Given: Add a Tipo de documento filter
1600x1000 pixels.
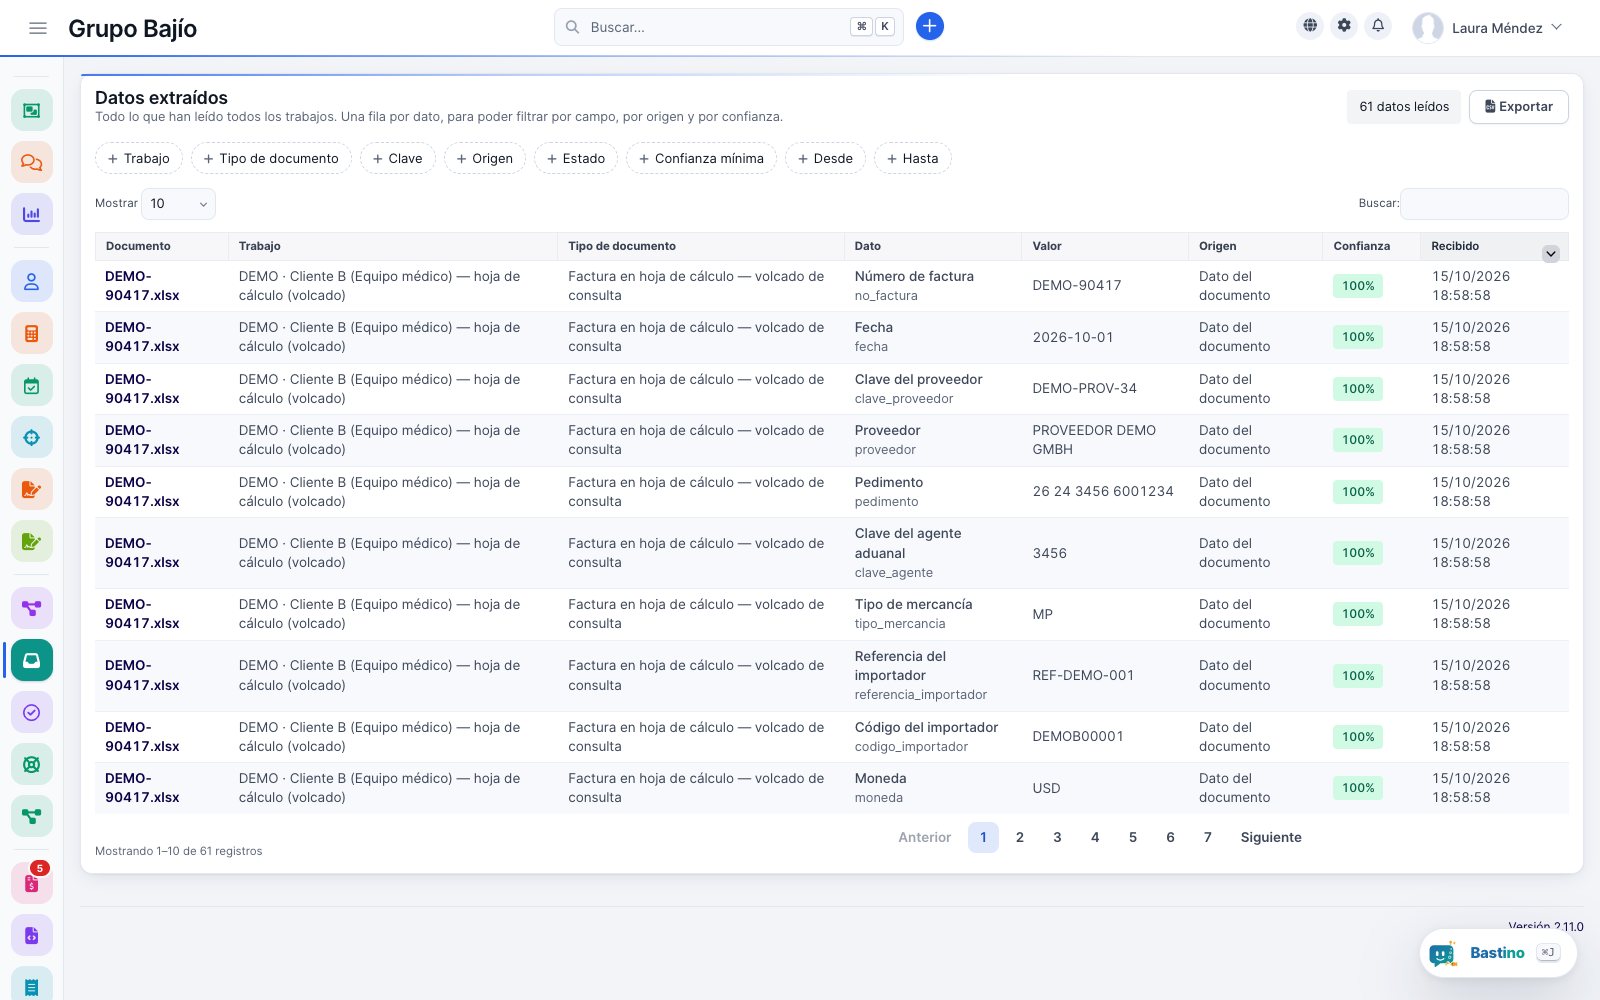Looking at the screenshot, I should 271,158.
